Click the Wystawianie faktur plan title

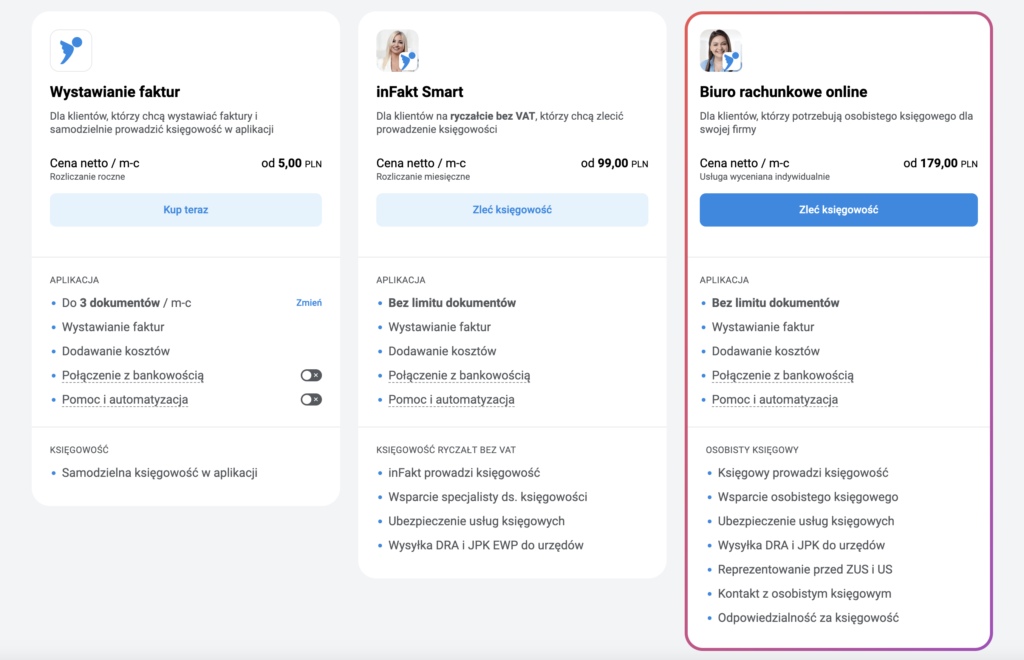tap(115, 92)
